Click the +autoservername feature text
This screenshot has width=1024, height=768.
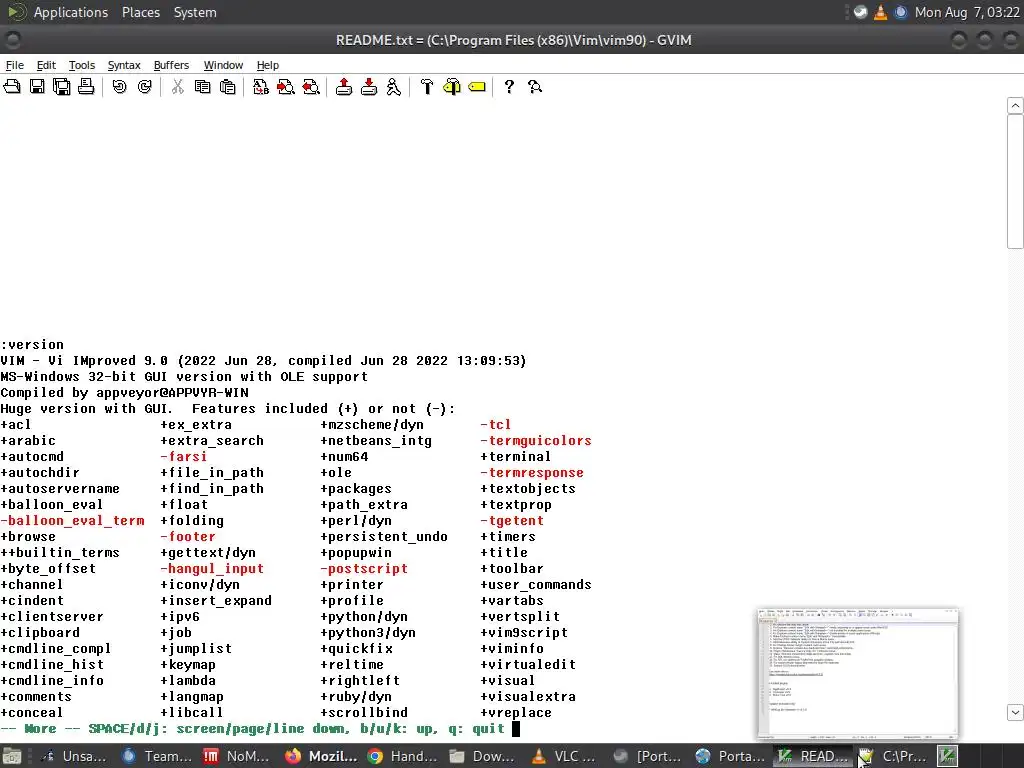click(x=60, y=488)
